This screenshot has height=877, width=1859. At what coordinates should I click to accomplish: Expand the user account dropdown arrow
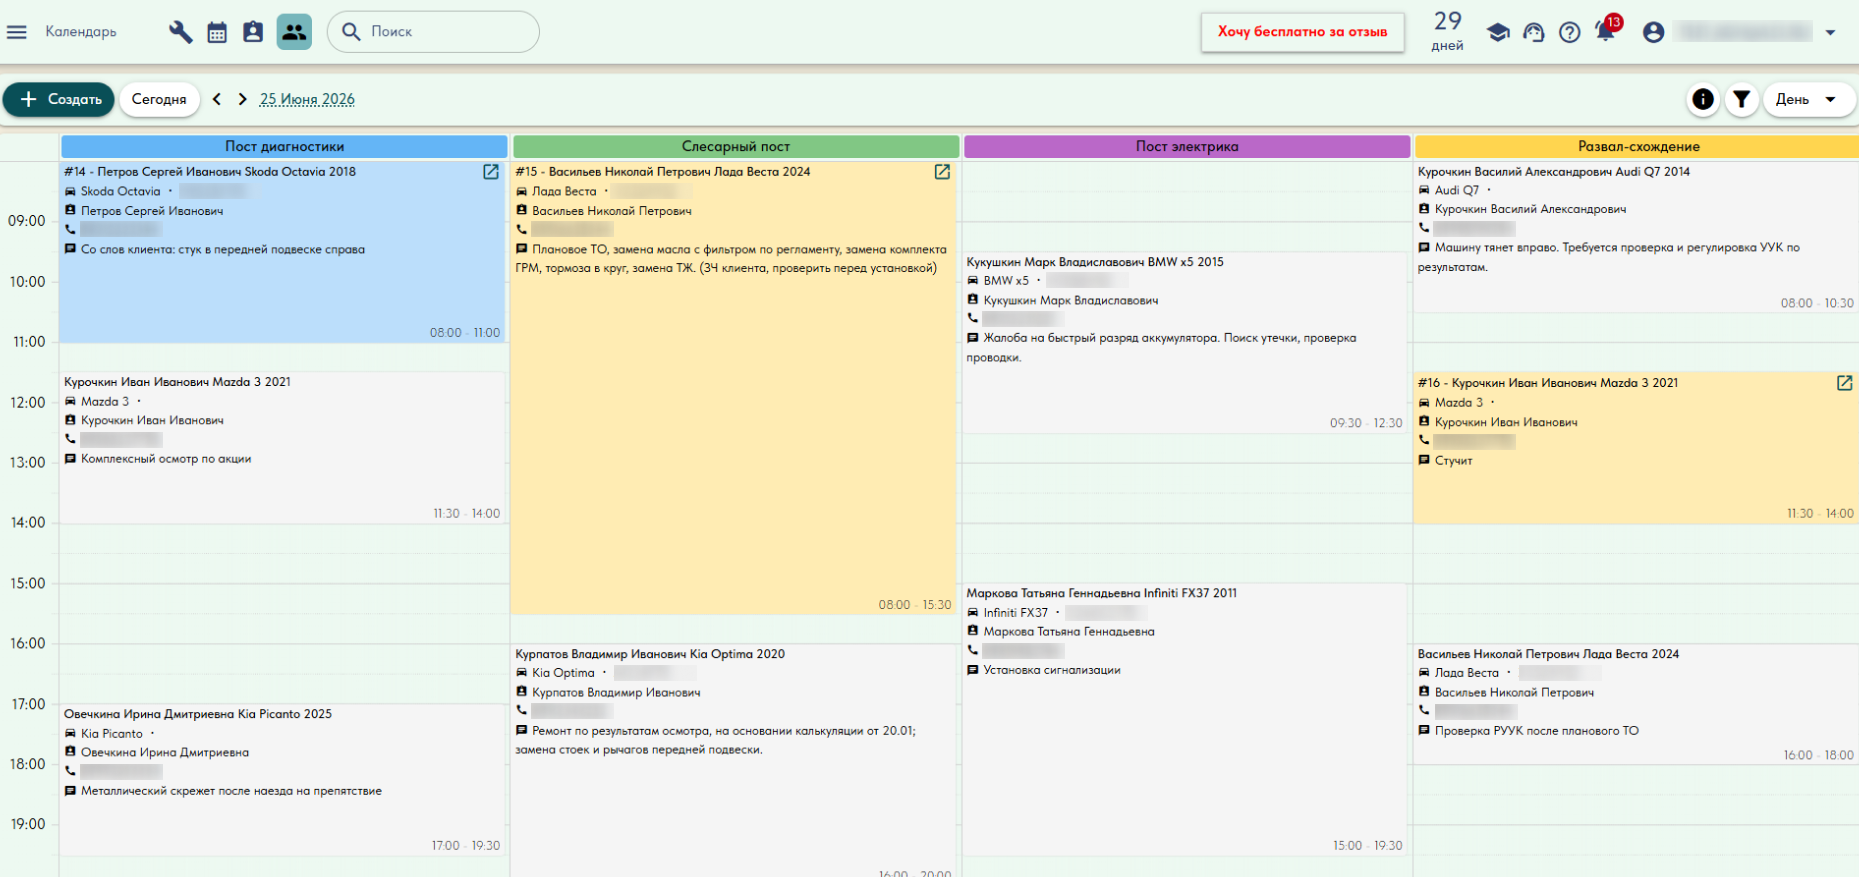(1831, 32)
